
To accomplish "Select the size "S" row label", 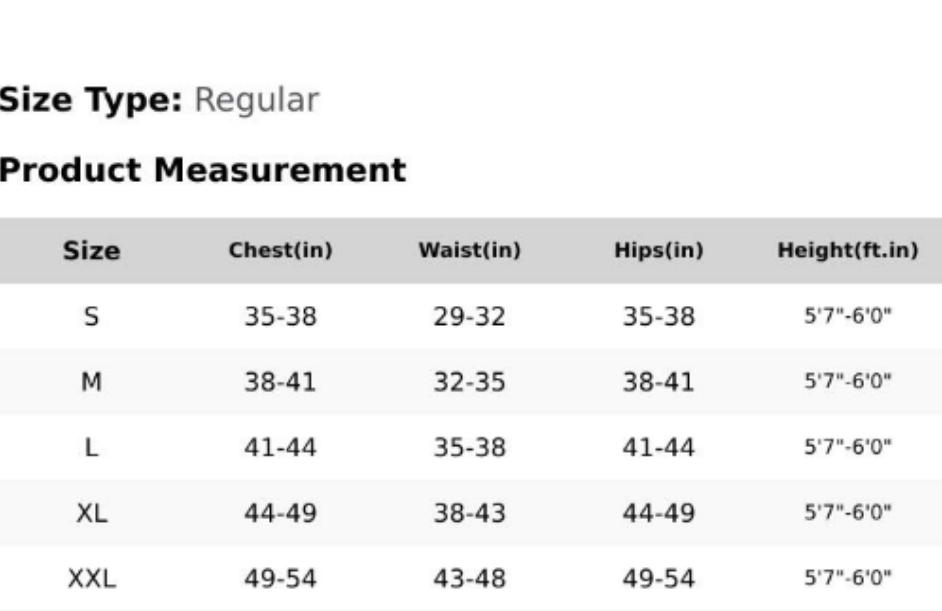I will [91, 317].
